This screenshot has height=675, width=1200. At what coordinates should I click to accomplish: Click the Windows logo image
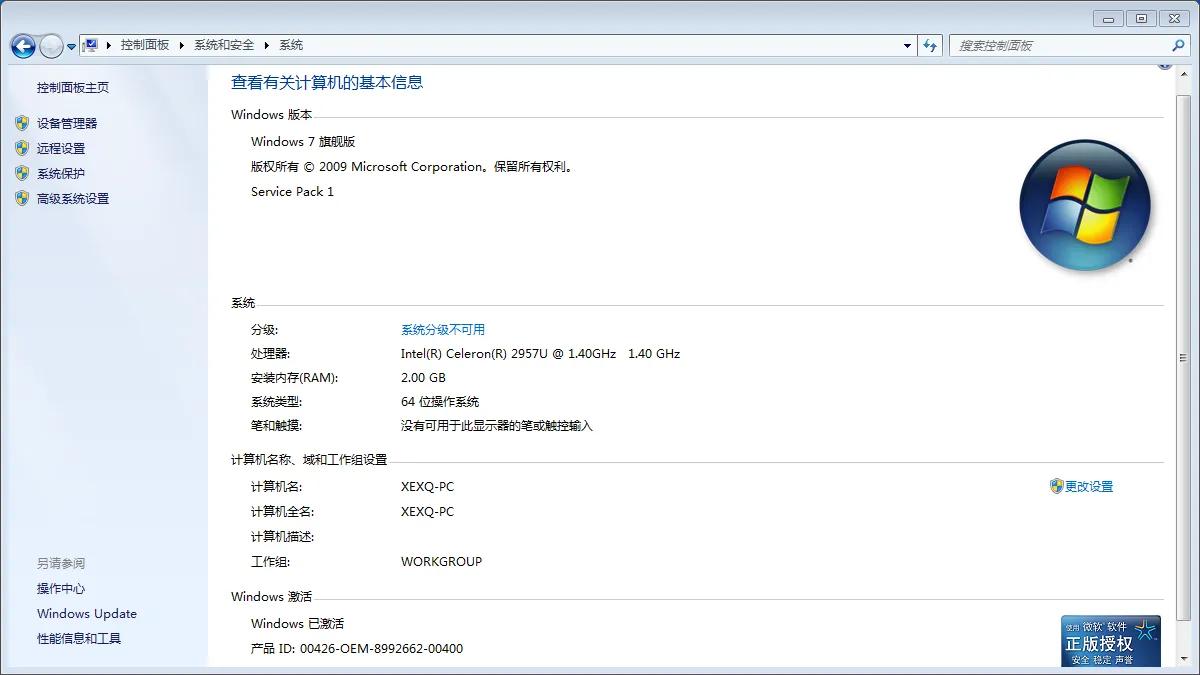[1086, 204]
